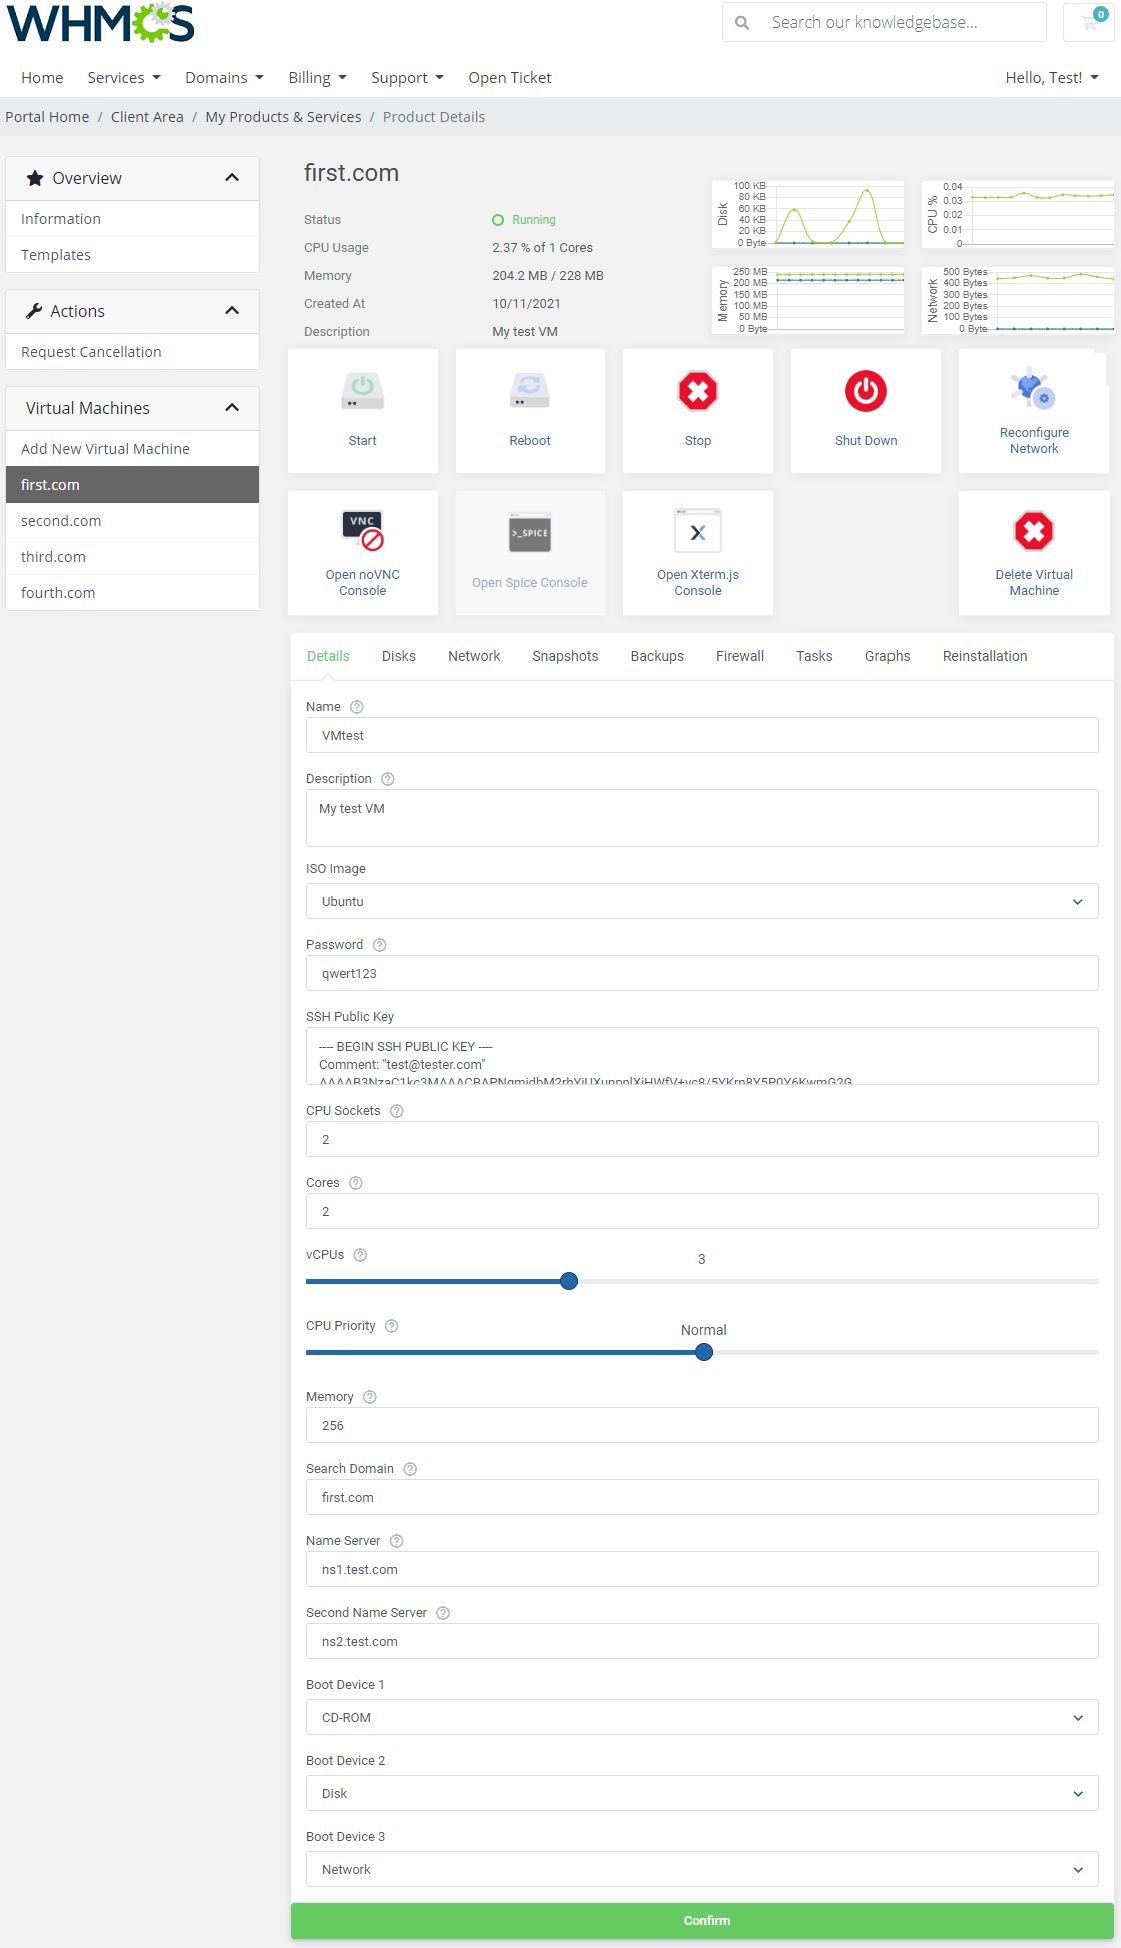Screen dimensions: 1121x1948
Task: Switch to the Reinstallation tab
Action: pos(985,656)
